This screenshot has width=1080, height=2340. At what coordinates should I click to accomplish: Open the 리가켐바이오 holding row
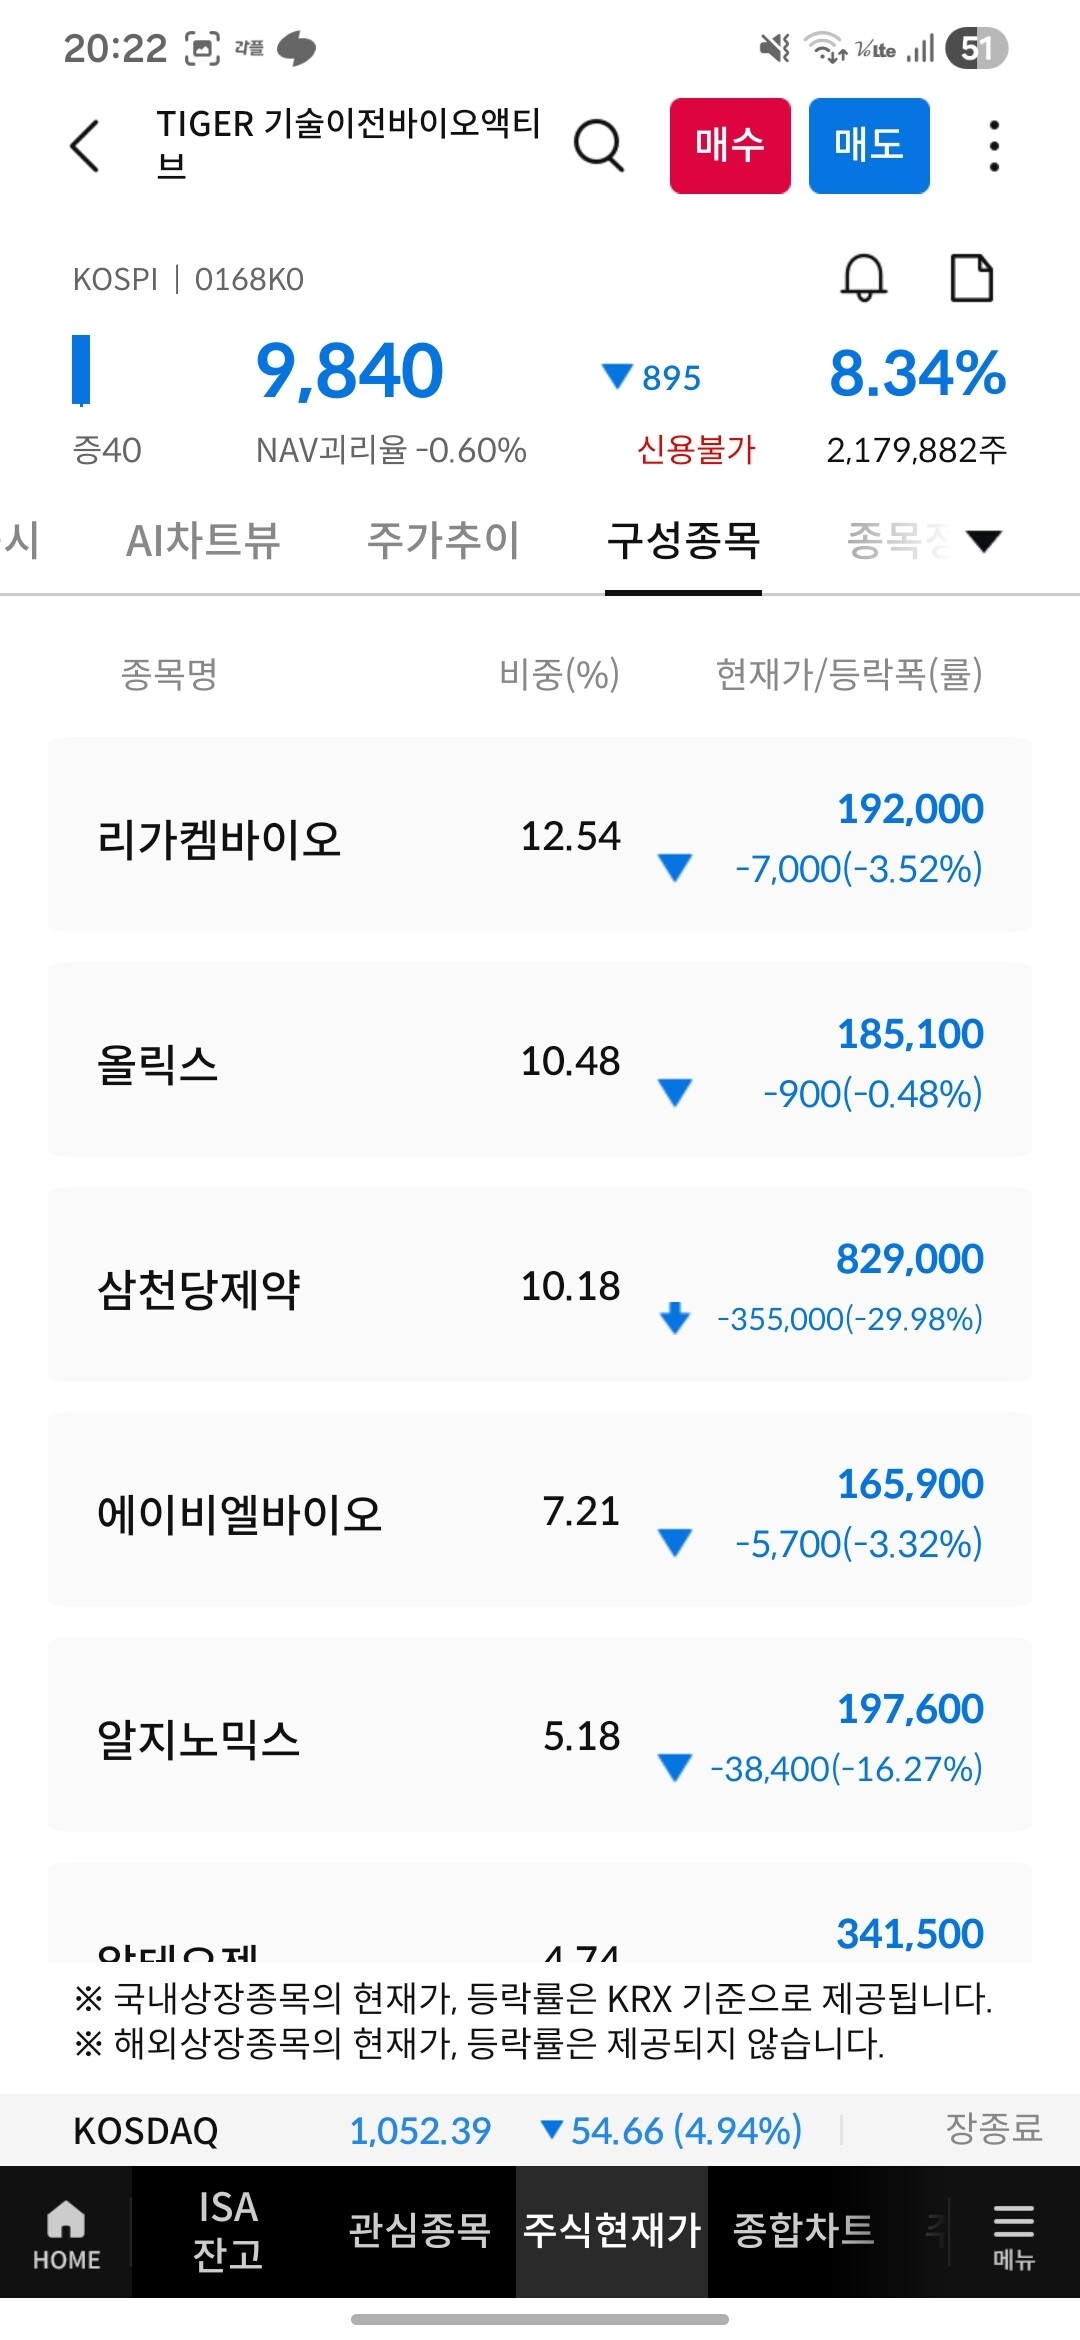(540, 835)
